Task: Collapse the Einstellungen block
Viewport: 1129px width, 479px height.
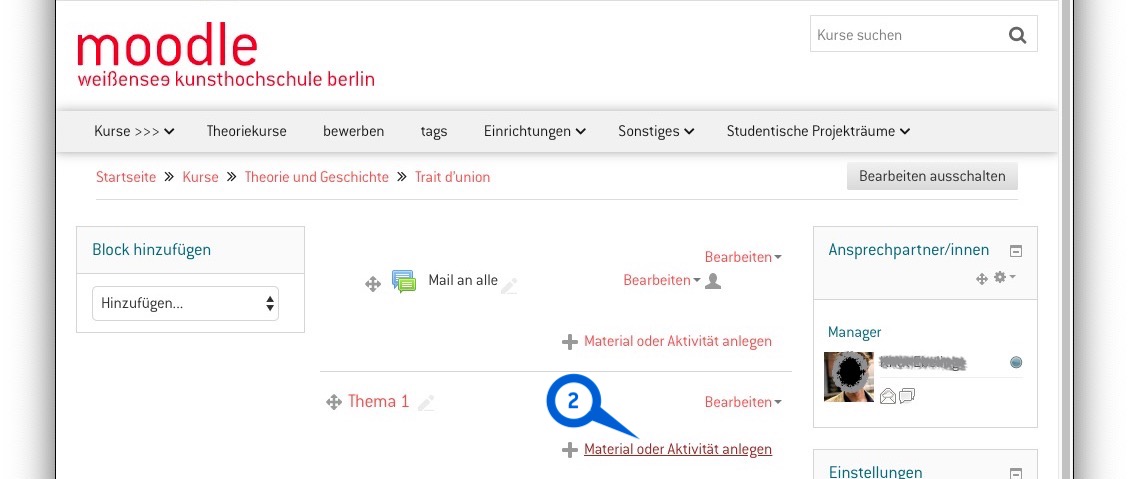Action: [x=1016, y=473]
